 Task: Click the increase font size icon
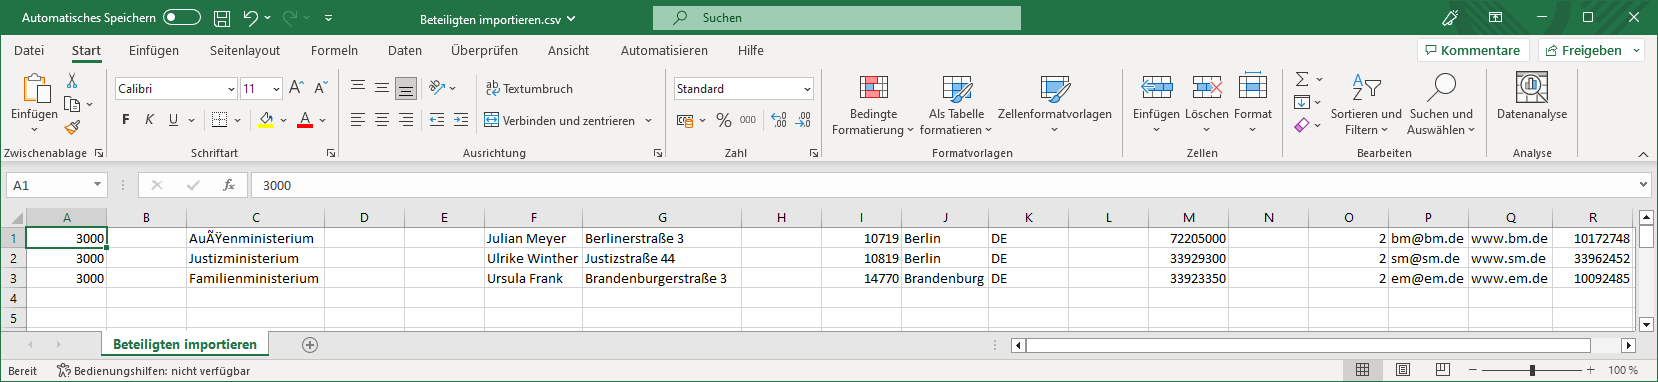tap(296, 88)
